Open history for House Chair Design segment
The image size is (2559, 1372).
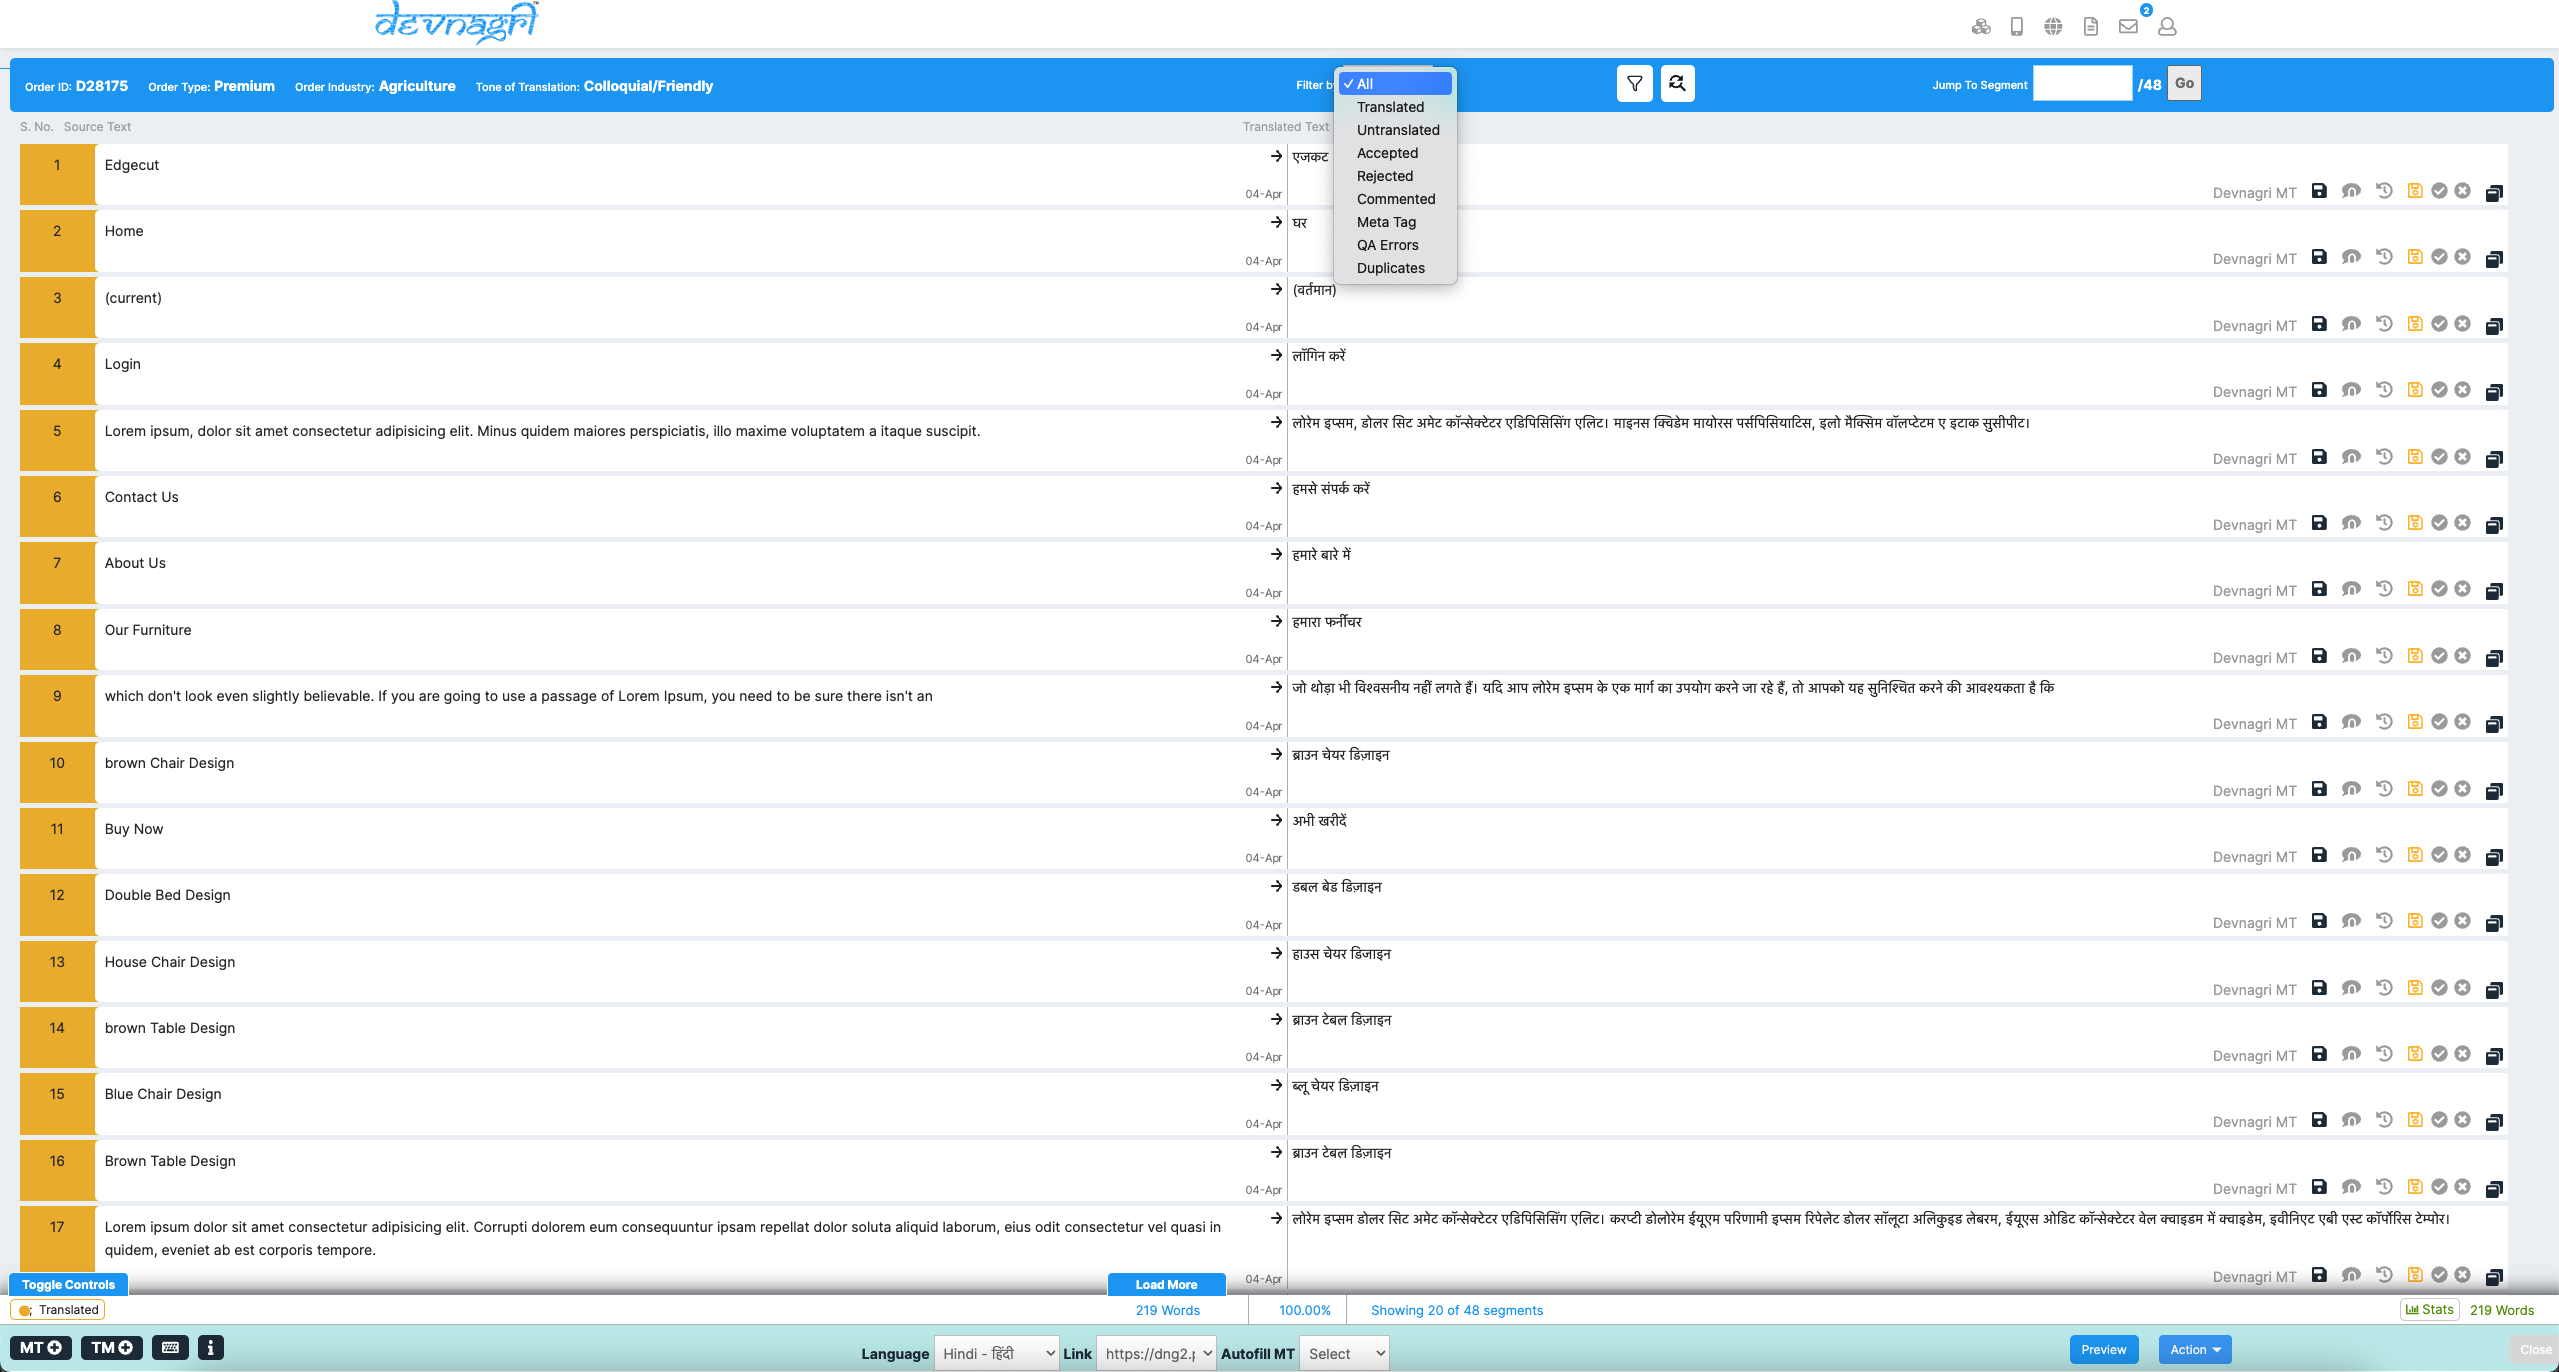[2384, 988]
